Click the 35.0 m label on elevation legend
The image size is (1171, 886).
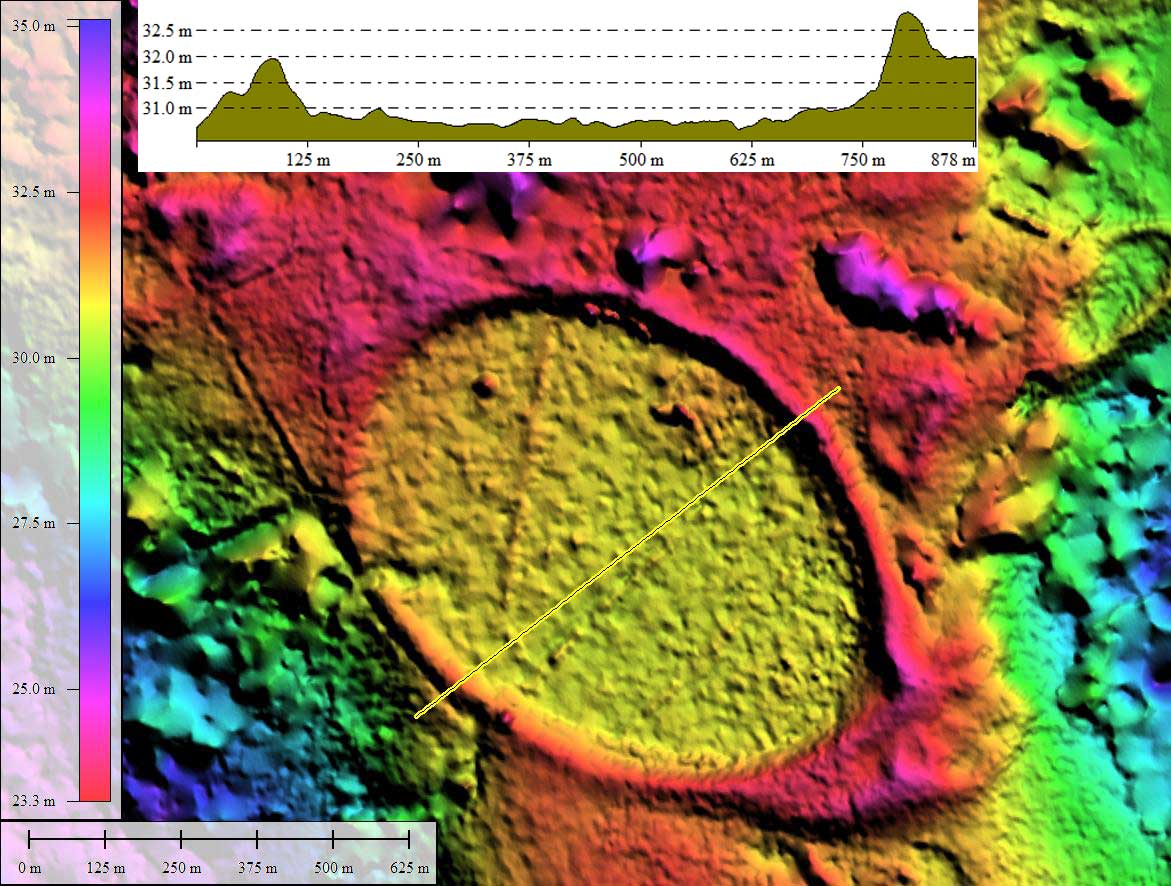pyautogui.click(x=34, y=25)
